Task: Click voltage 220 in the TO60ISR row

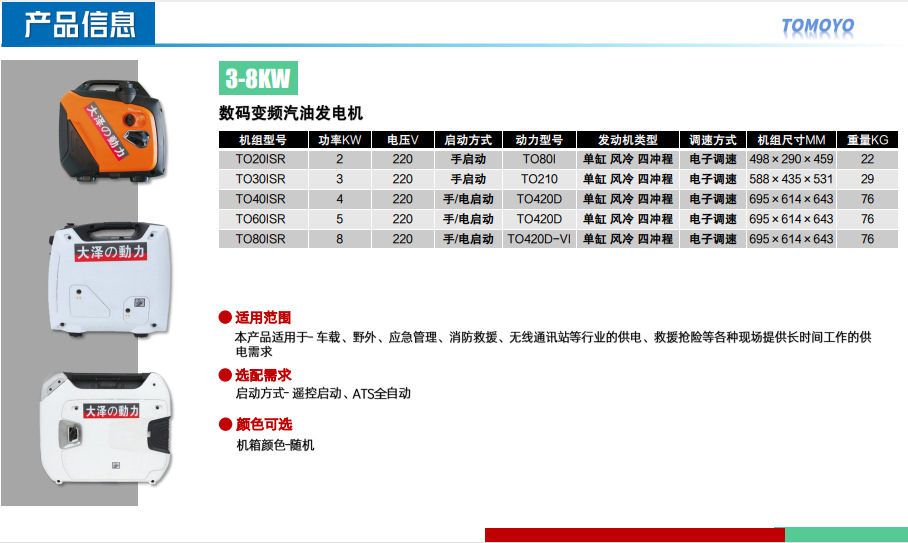Action: point(402,219)
